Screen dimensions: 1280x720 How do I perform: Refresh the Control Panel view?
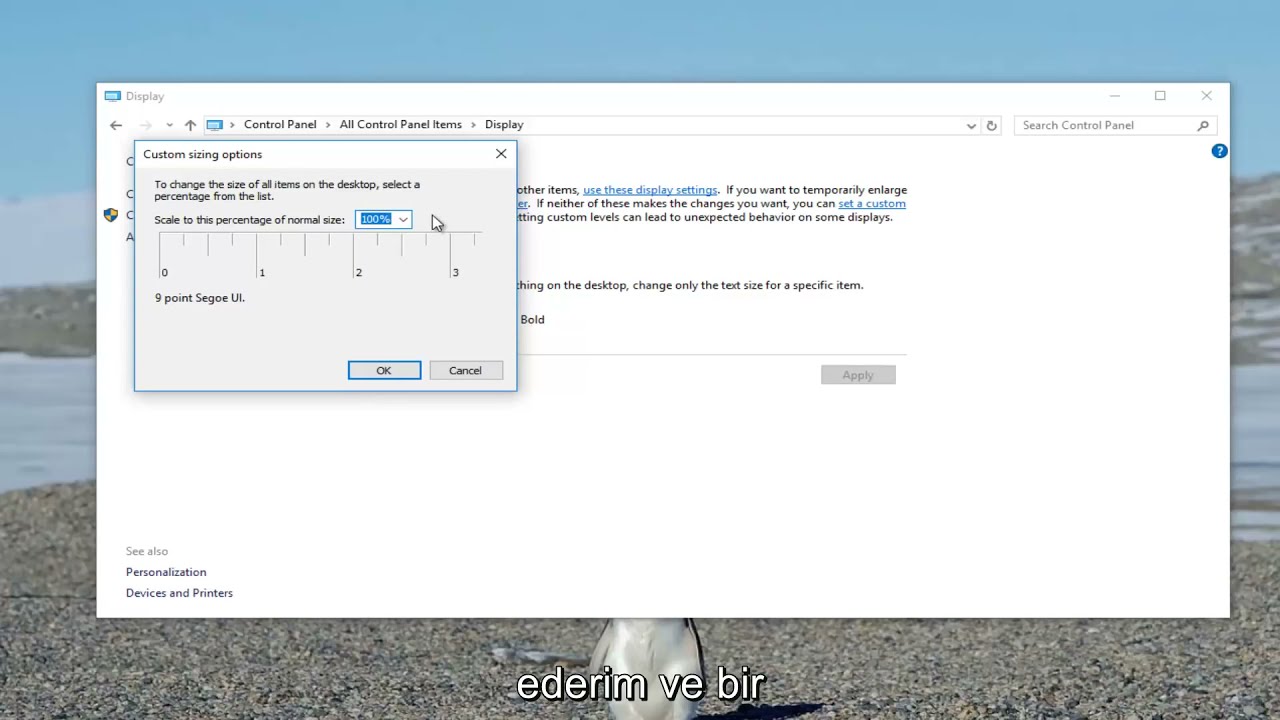pyautogui.click(x=991, y=126)
